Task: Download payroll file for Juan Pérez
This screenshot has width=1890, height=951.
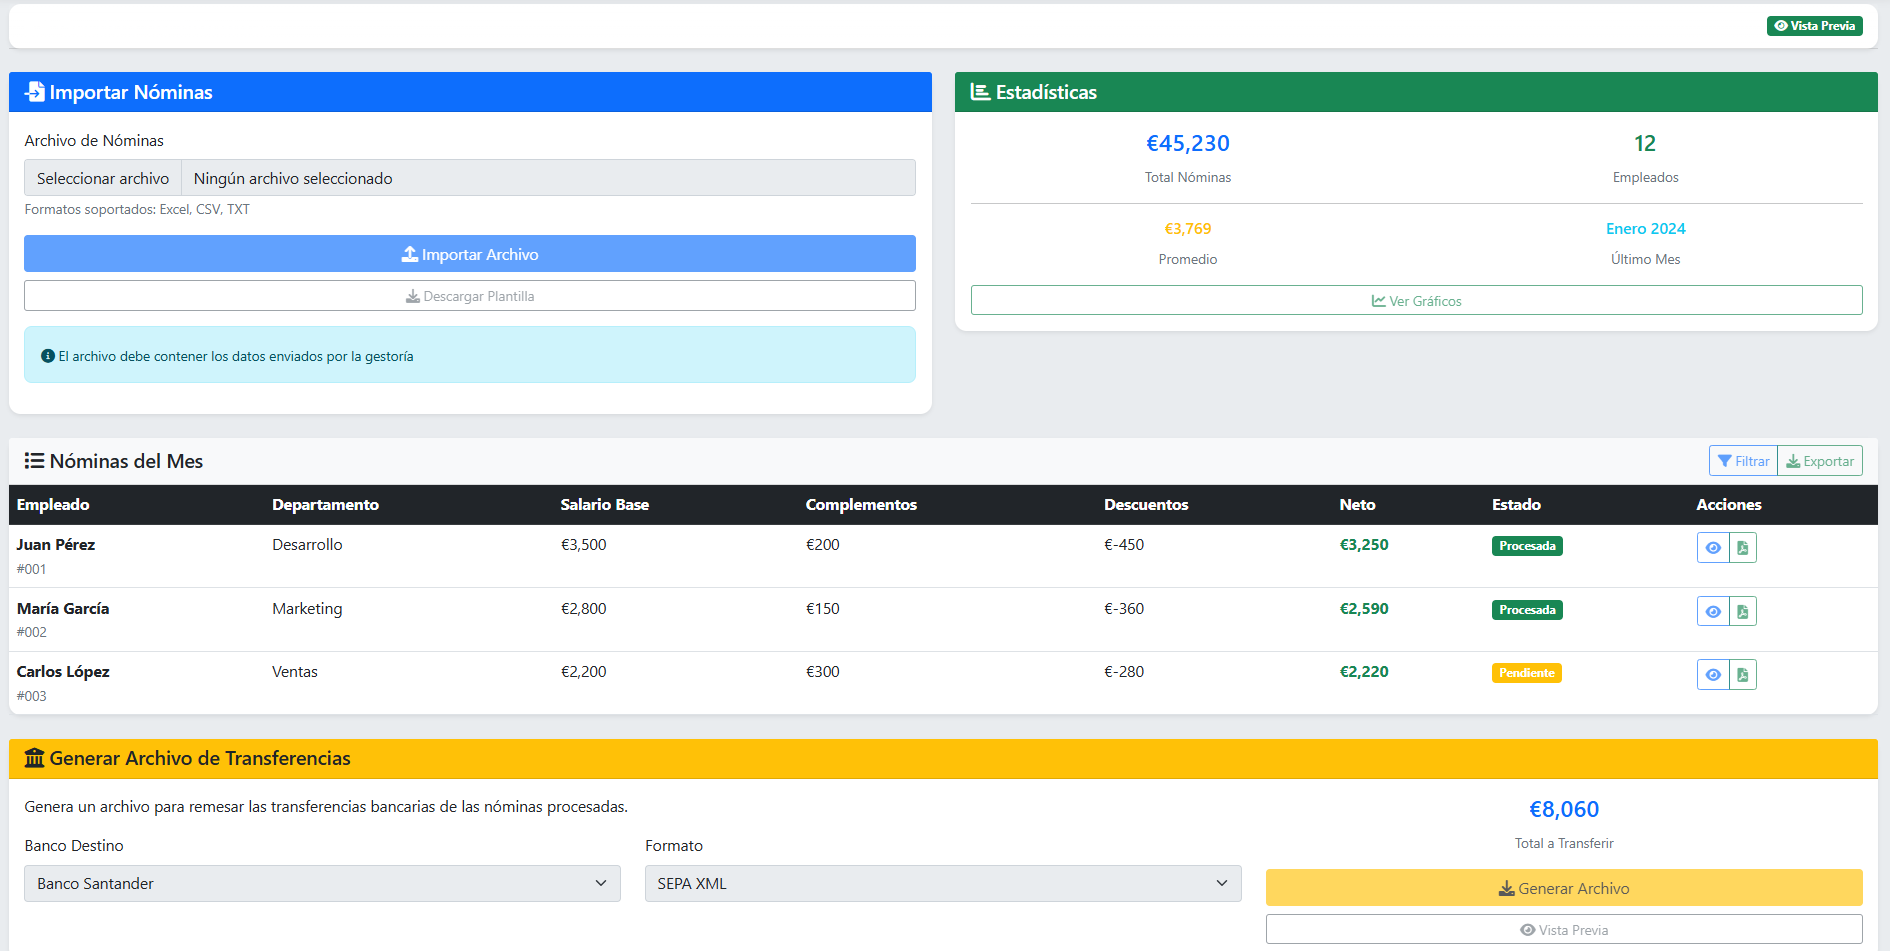Action: tap(1742, 548)
